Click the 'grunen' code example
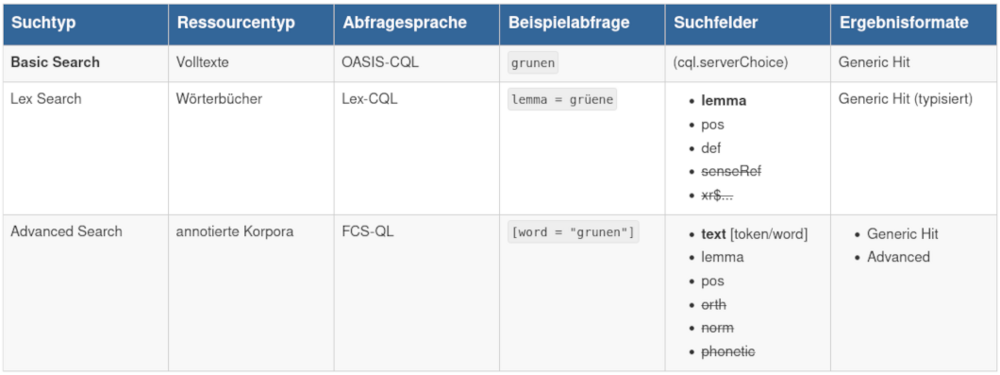 click(533, 63)
